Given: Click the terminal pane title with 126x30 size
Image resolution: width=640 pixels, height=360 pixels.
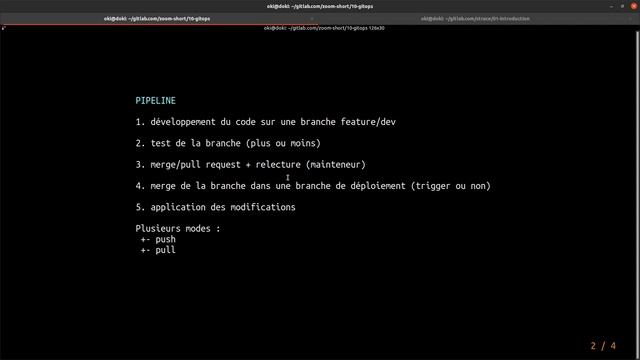Looking at the screenshot, I should click(324, 28).
